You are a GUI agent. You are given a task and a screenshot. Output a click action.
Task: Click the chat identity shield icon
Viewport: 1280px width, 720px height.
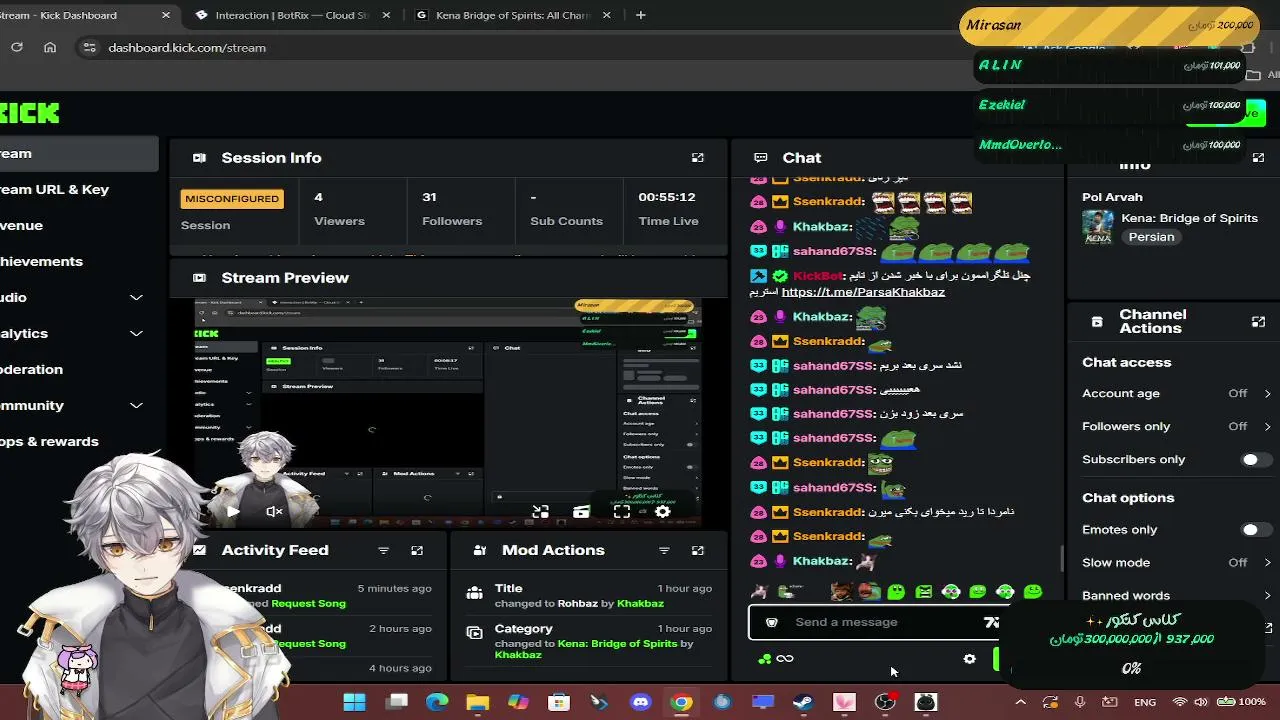pyautogui.click(x=771, y=622)
